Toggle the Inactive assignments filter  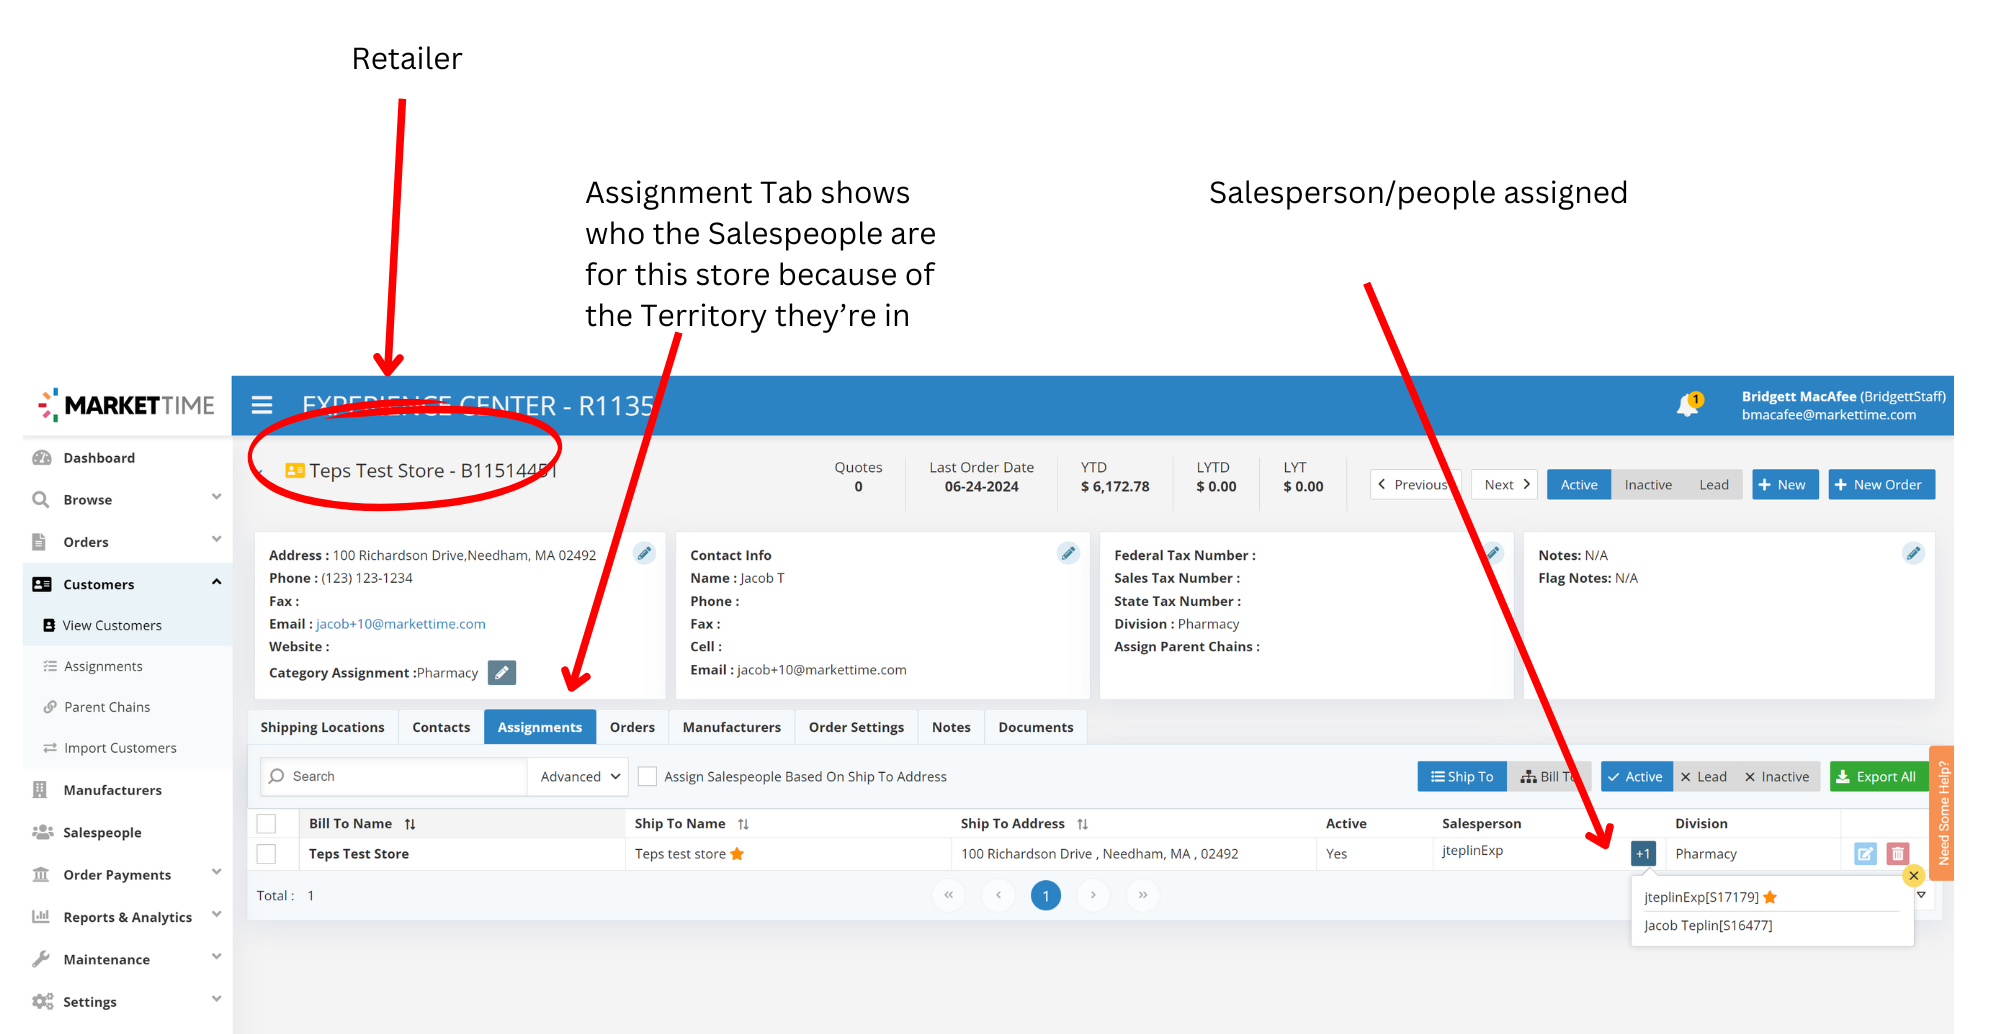coord(1777,776)
